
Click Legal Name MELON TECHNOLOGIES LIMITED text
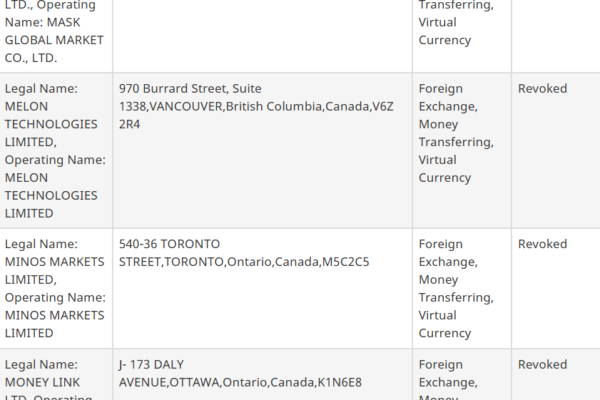53,114
